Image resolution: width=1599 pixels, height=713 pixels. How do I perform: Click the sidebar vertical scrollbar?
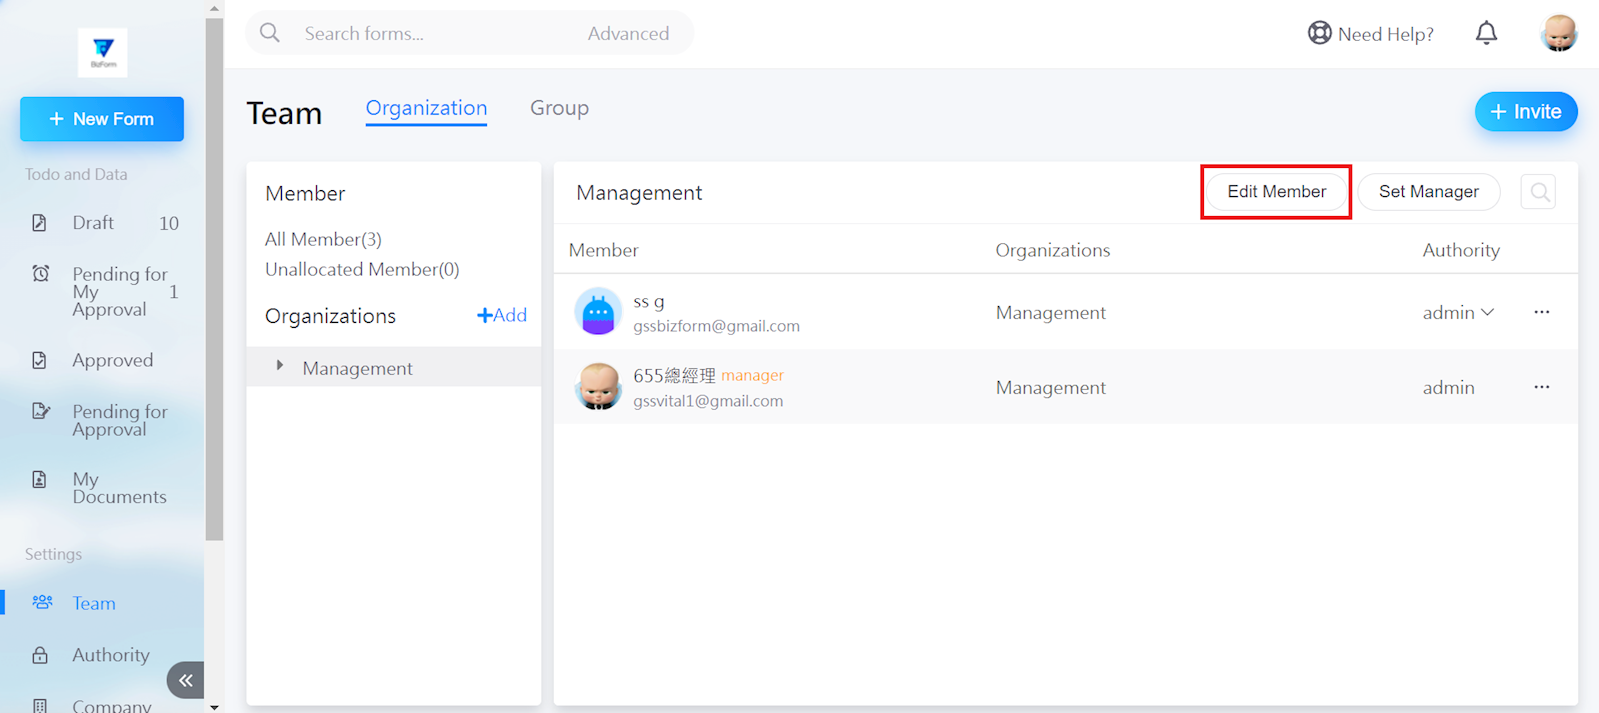coord(214,280)
